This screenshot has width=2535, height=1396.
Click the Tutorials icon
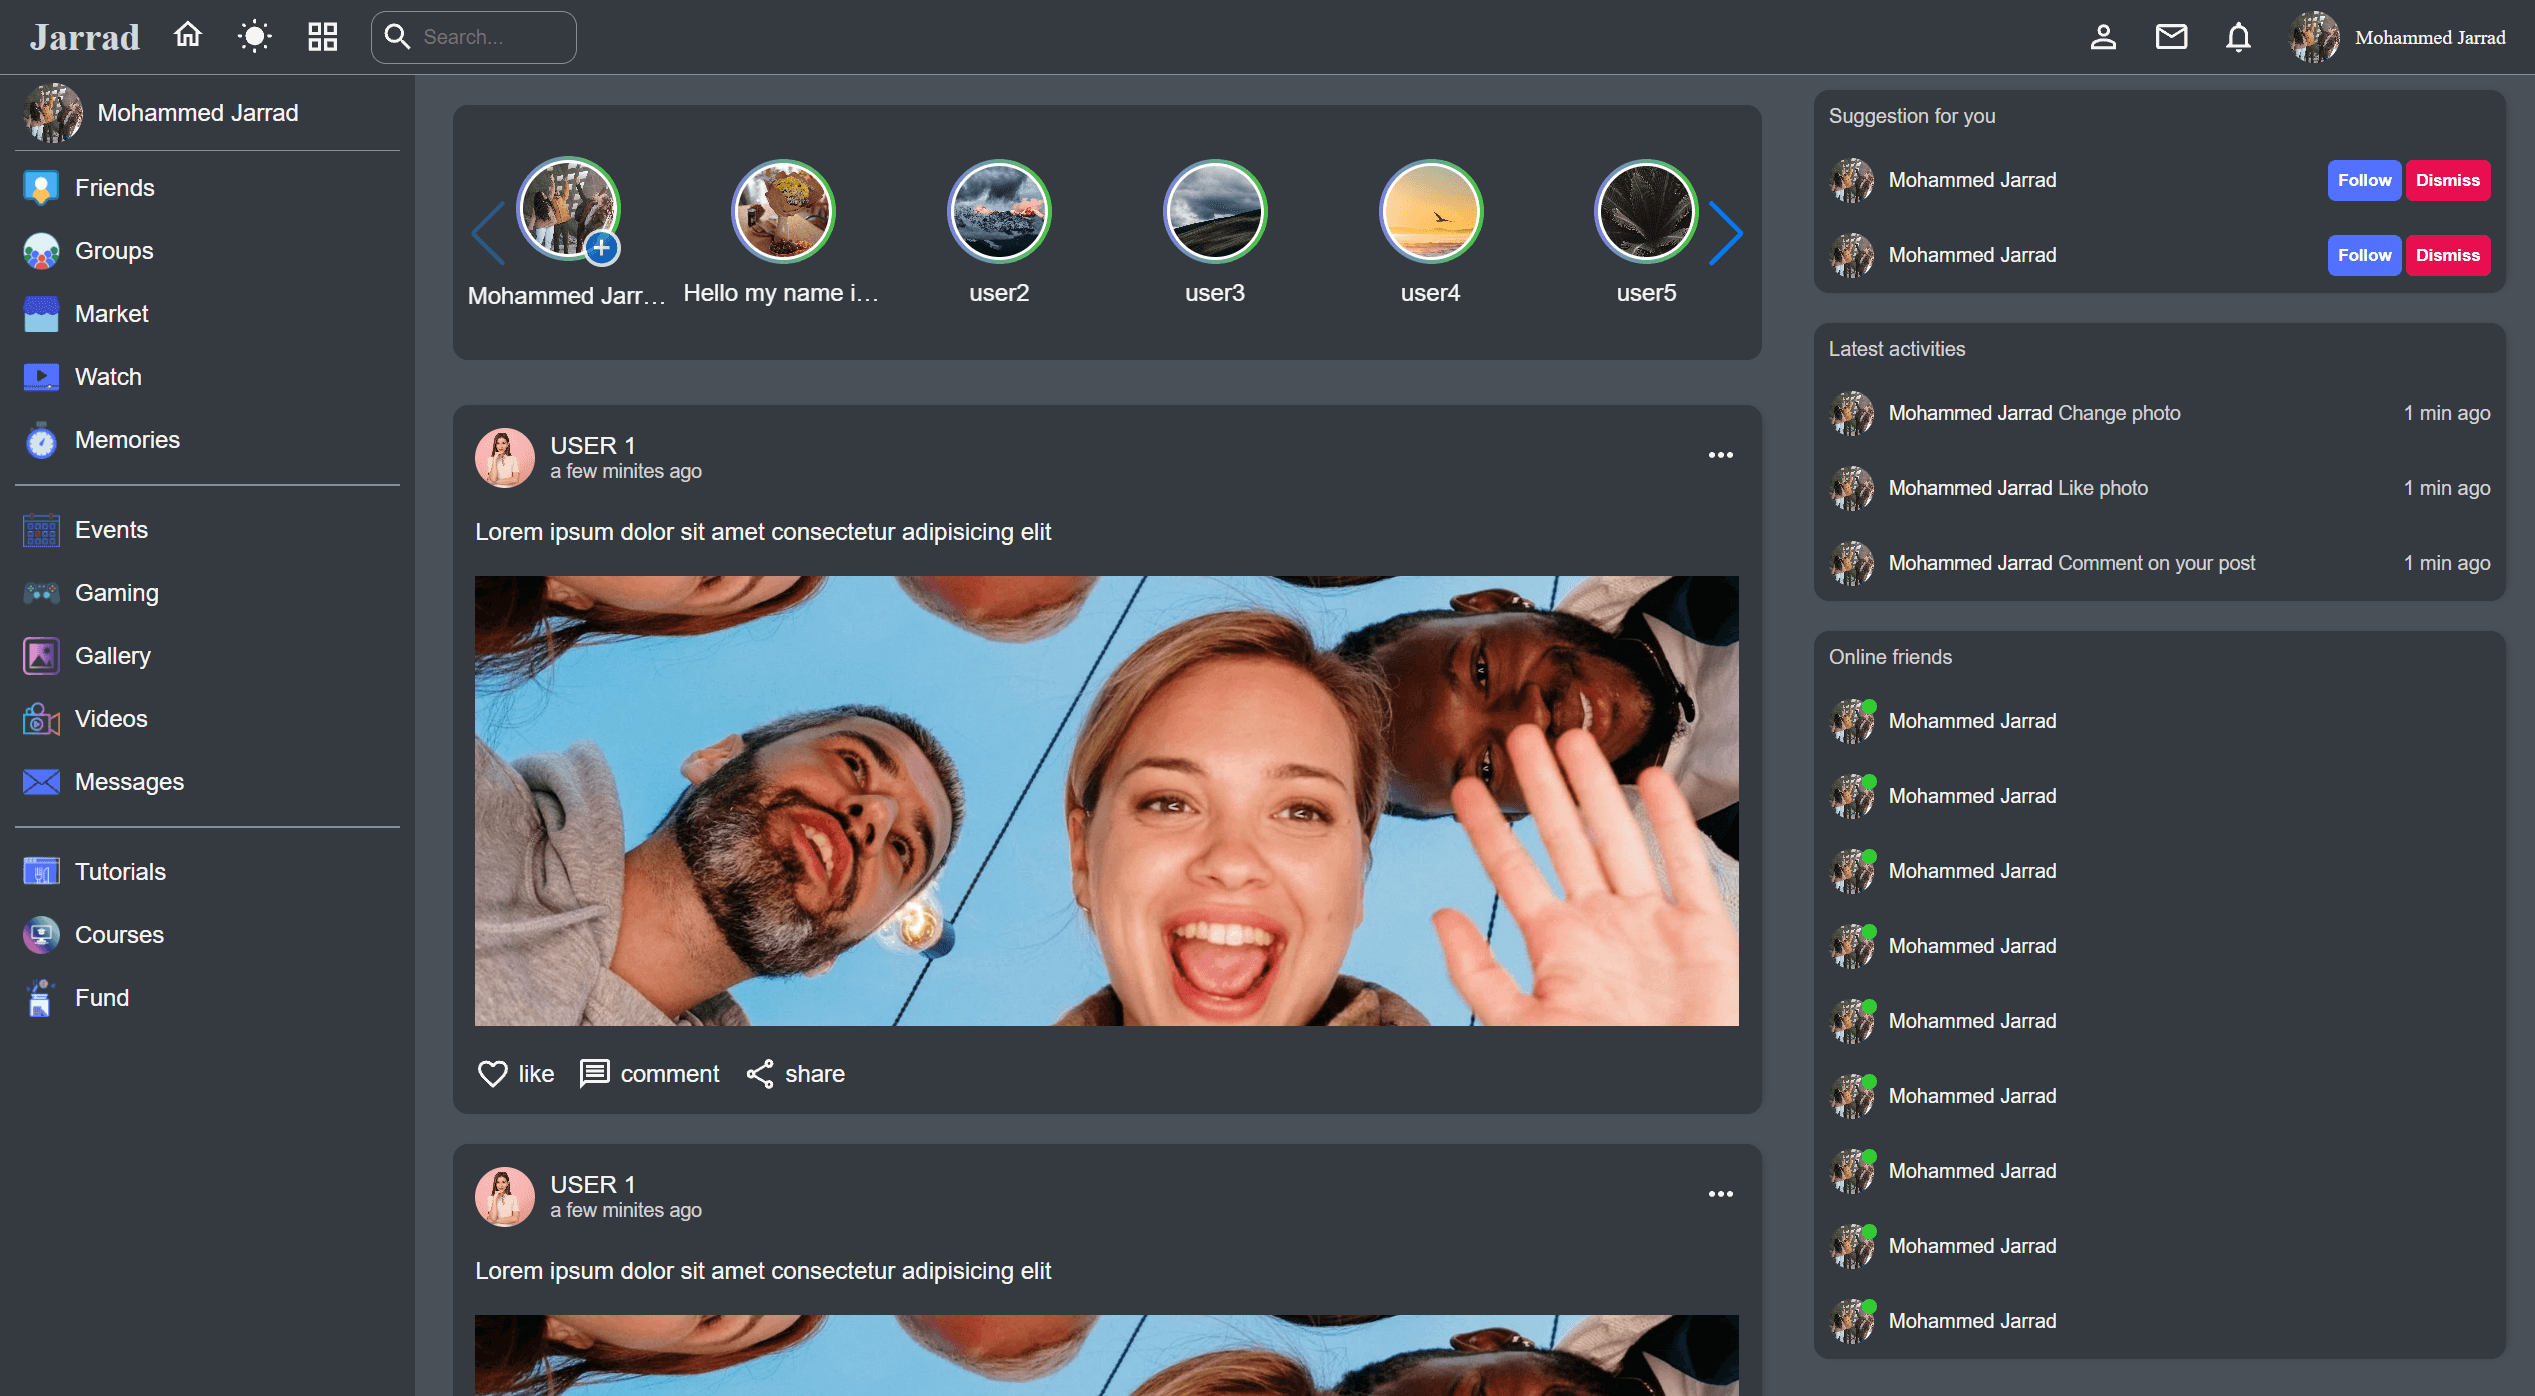(41, 872)
